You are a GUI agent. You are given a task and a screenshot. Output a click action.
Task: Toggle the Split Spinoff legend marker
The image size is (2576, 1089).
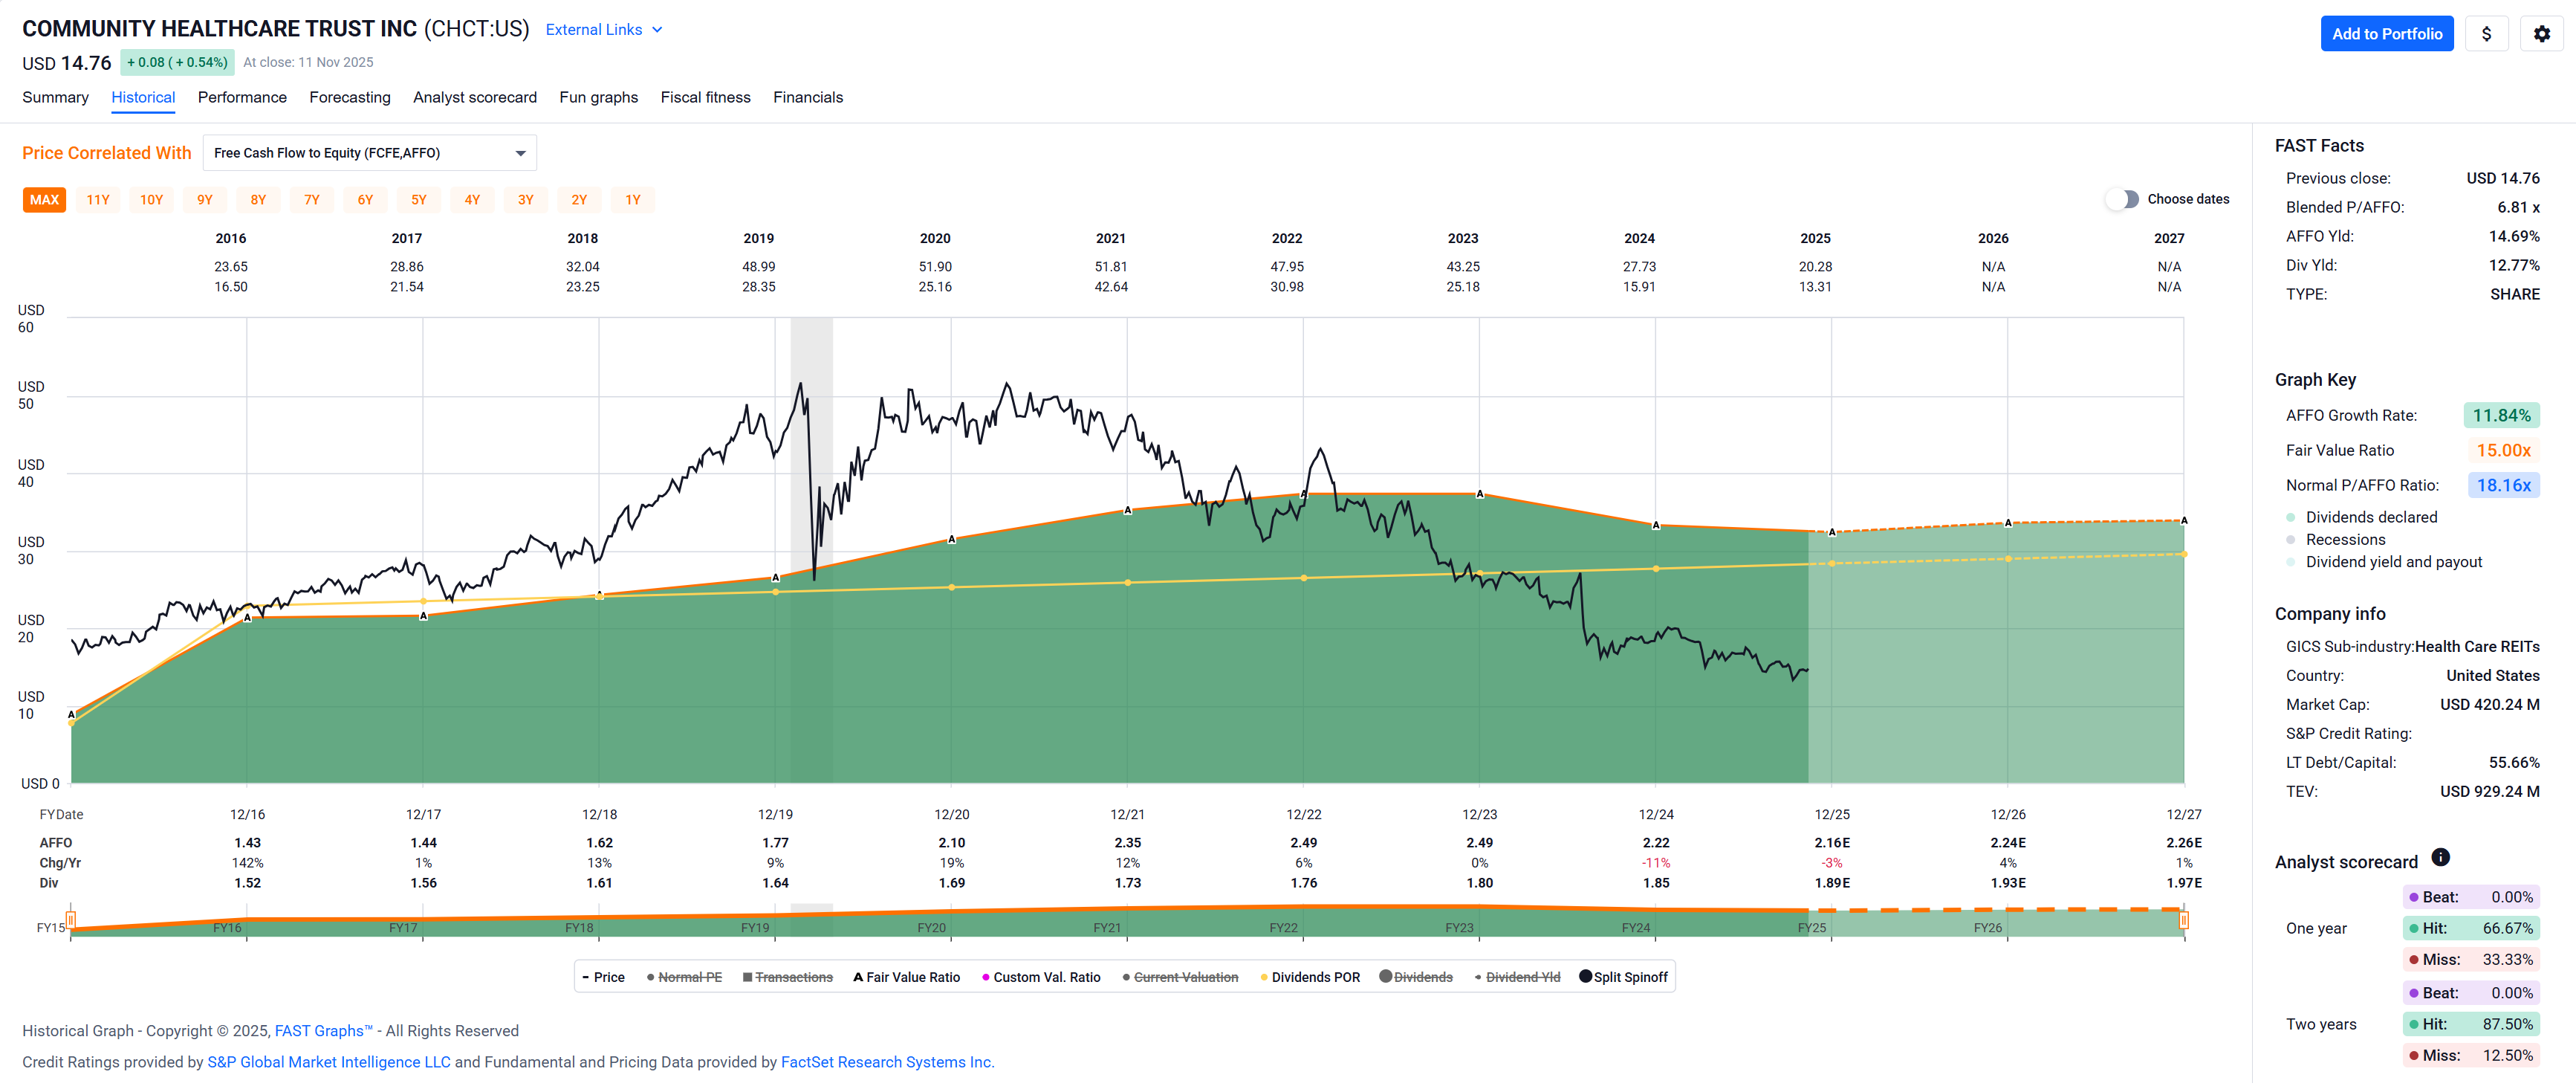[1585, 976]
